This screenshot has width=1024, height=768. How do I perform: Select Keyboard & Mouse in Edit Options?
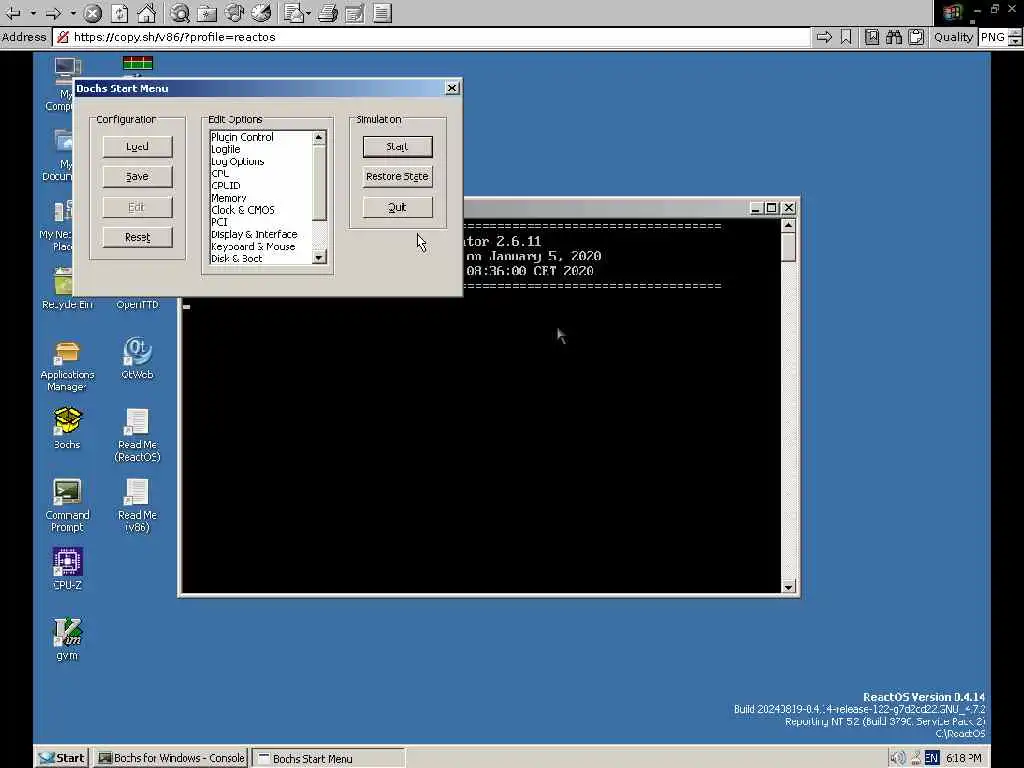(x=253, y=246)
